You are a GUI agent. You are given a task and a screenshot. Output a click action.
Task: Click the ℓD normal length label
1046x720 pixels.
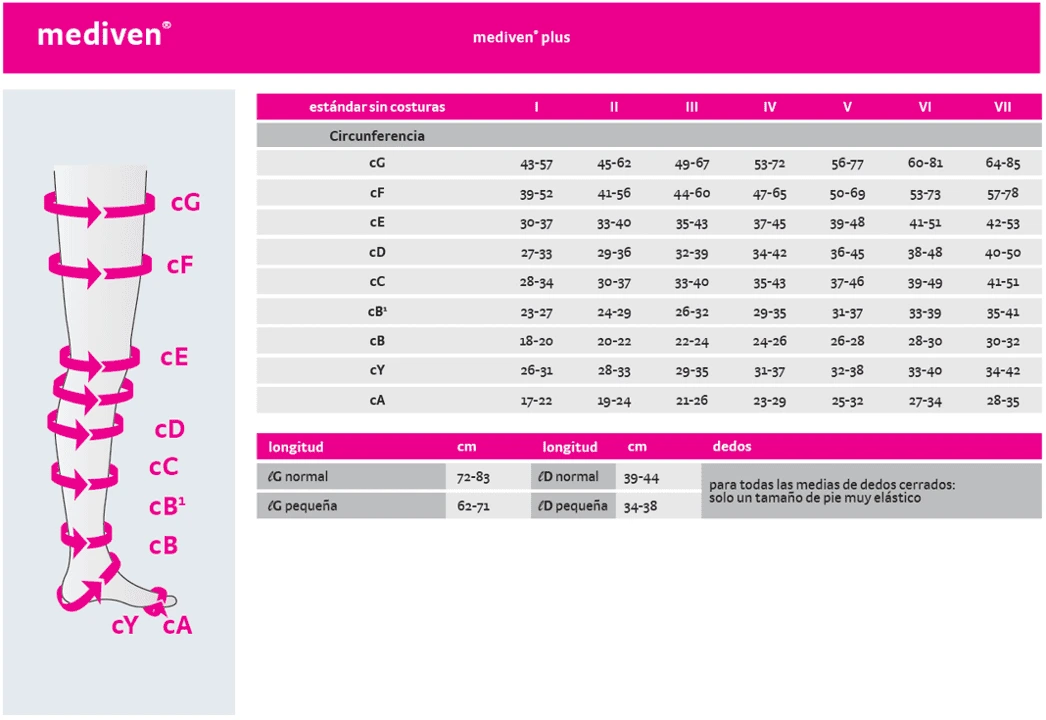click(x=568, y=476)
